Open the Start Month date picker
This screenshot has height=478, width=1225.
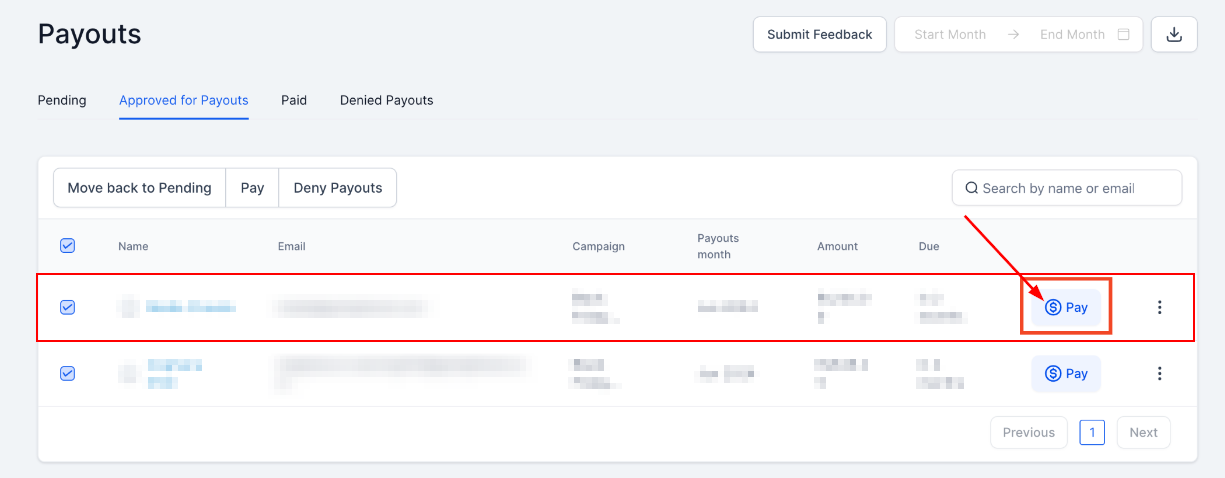tap(950, 34)
